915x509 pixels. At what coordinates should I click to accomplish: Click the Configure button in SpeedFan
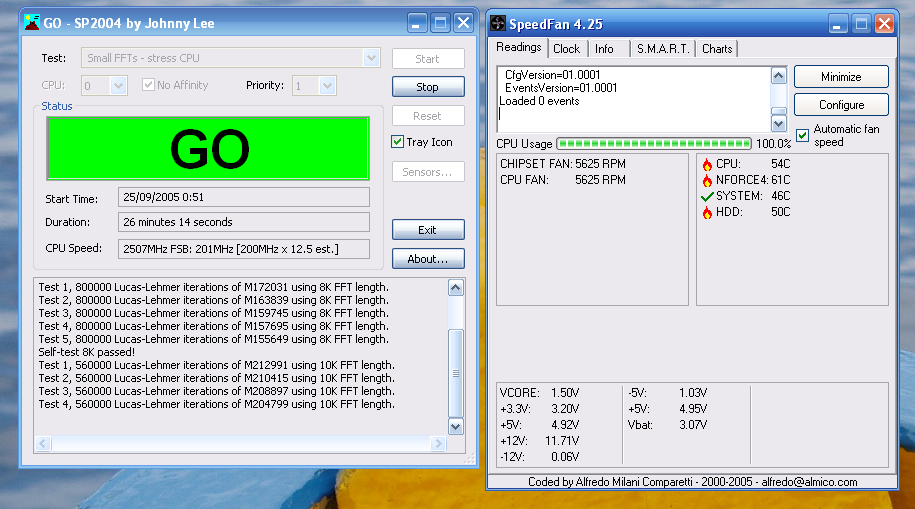coord(841,105)
